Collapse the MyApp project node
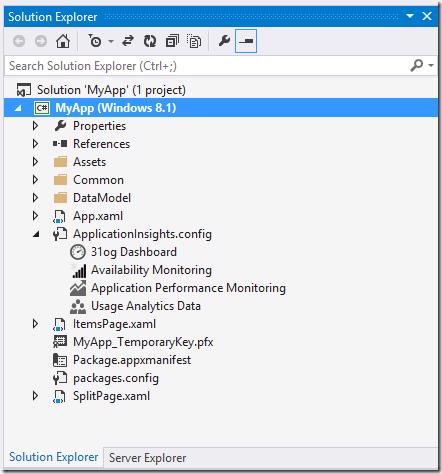This screenshot has width=442, height=474. click(18, 108)
